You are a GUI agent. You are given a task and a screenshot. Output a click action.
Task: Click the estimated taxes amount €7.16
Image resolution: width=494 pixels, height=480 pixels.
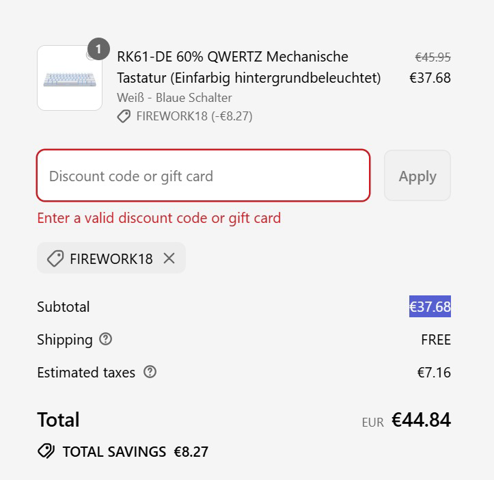434,372
